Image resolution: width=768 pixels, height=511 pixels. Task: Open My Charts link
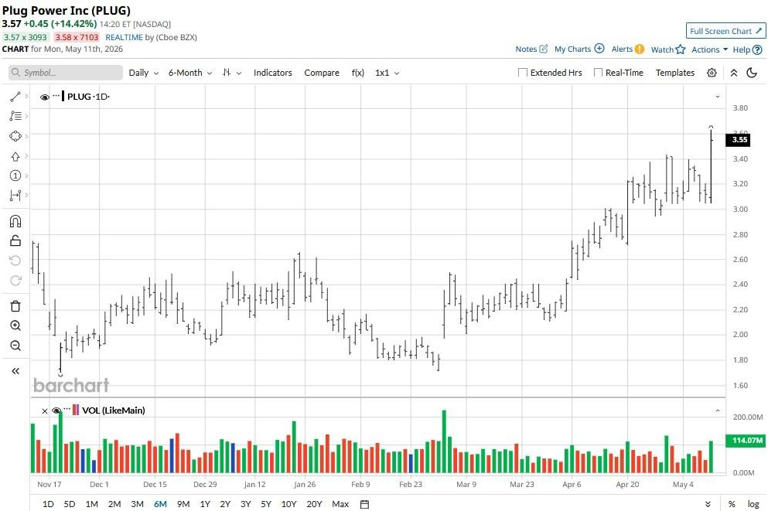pyautogui.click(x=579, y=49)
